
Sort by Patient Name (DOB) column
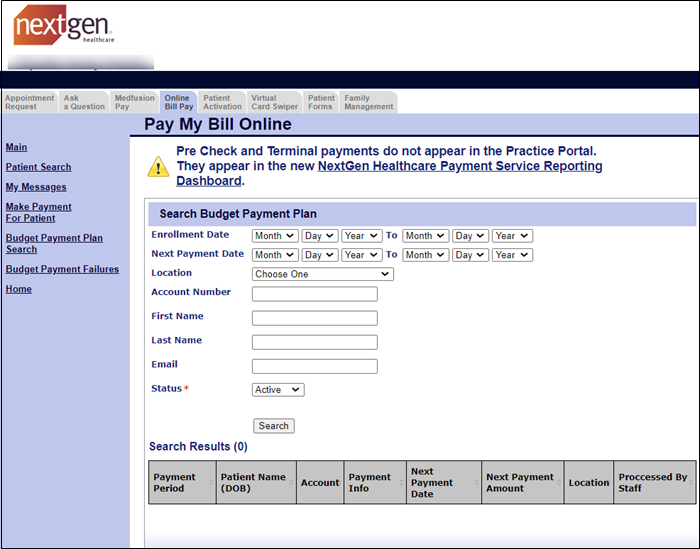click(256, 482)
